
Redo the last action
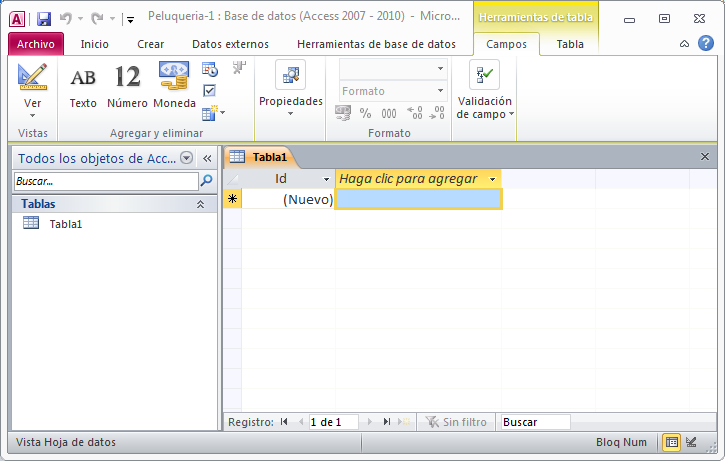tap(97, 19)
